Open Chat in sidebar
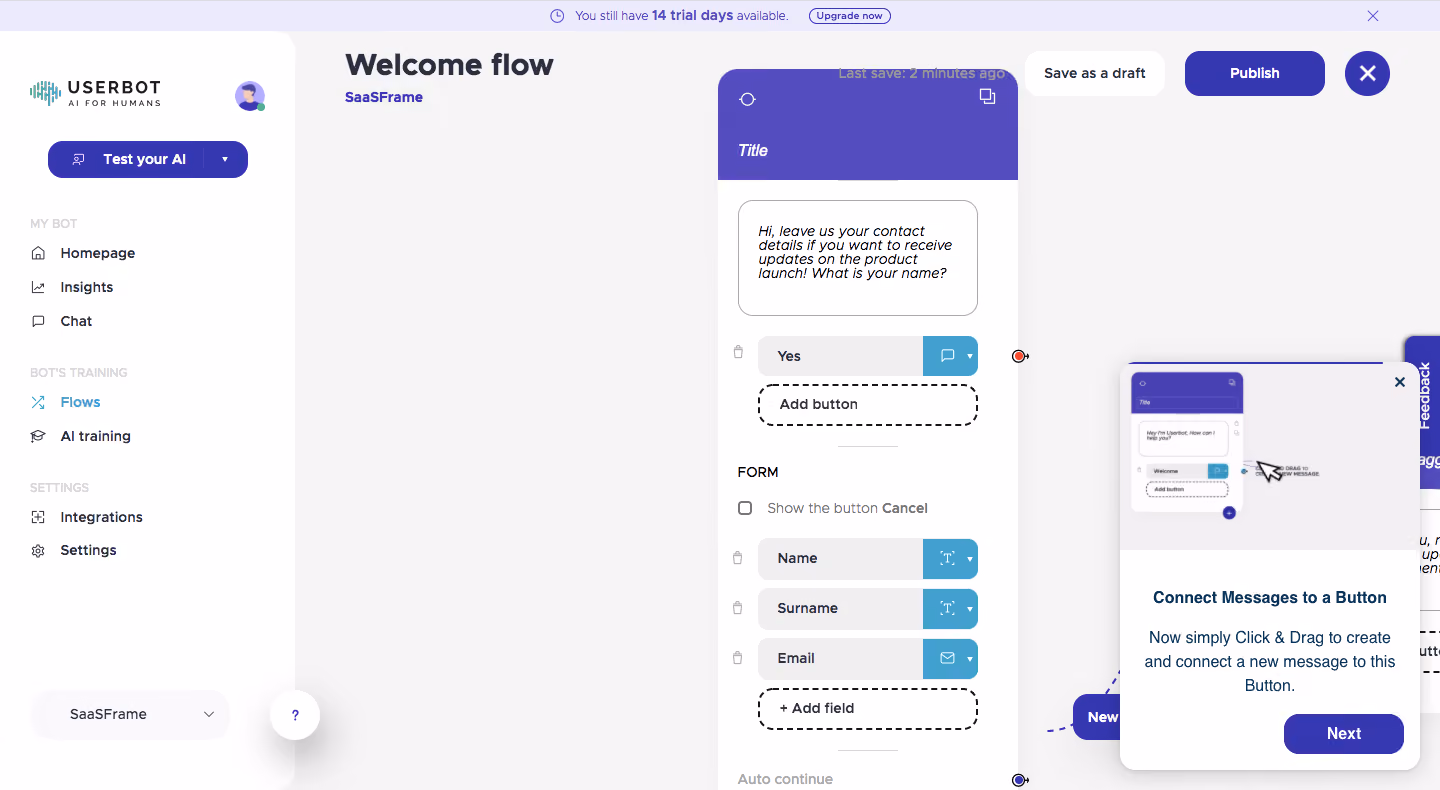The width and height of the screenshot is (1440, 790). pyautogui.click(x=76, y=321)
